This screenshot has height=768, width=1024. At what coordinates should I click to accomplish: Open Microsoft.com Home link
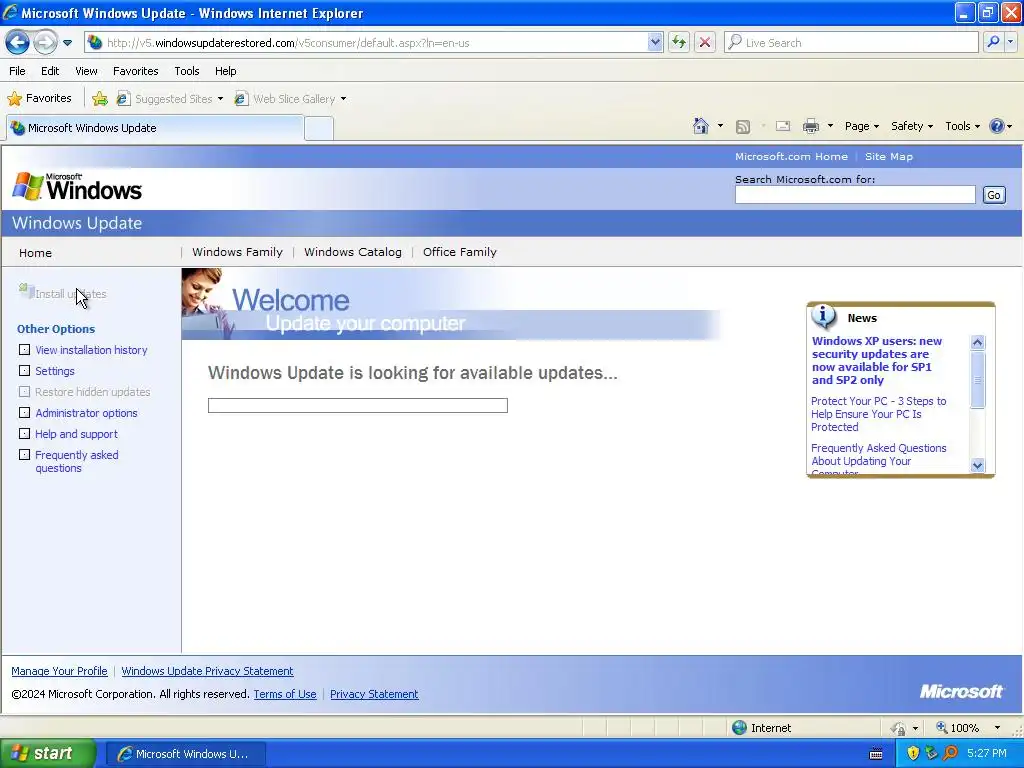click(x=791, y=157)
